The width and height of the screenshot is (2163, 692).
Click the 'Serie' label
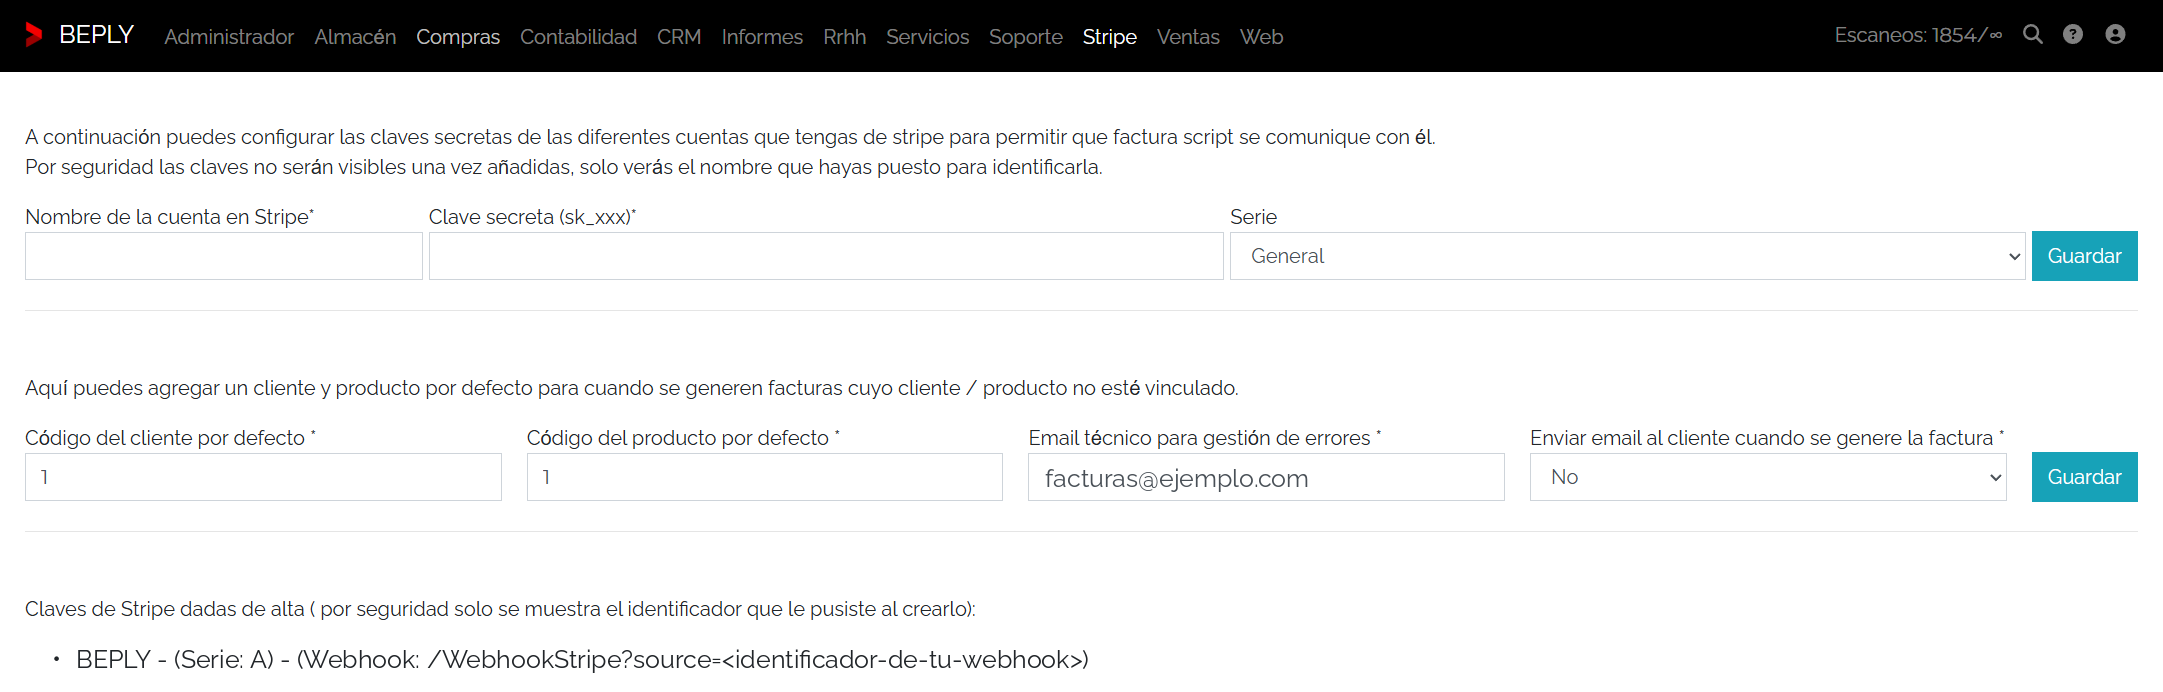tap(1253, 217)
